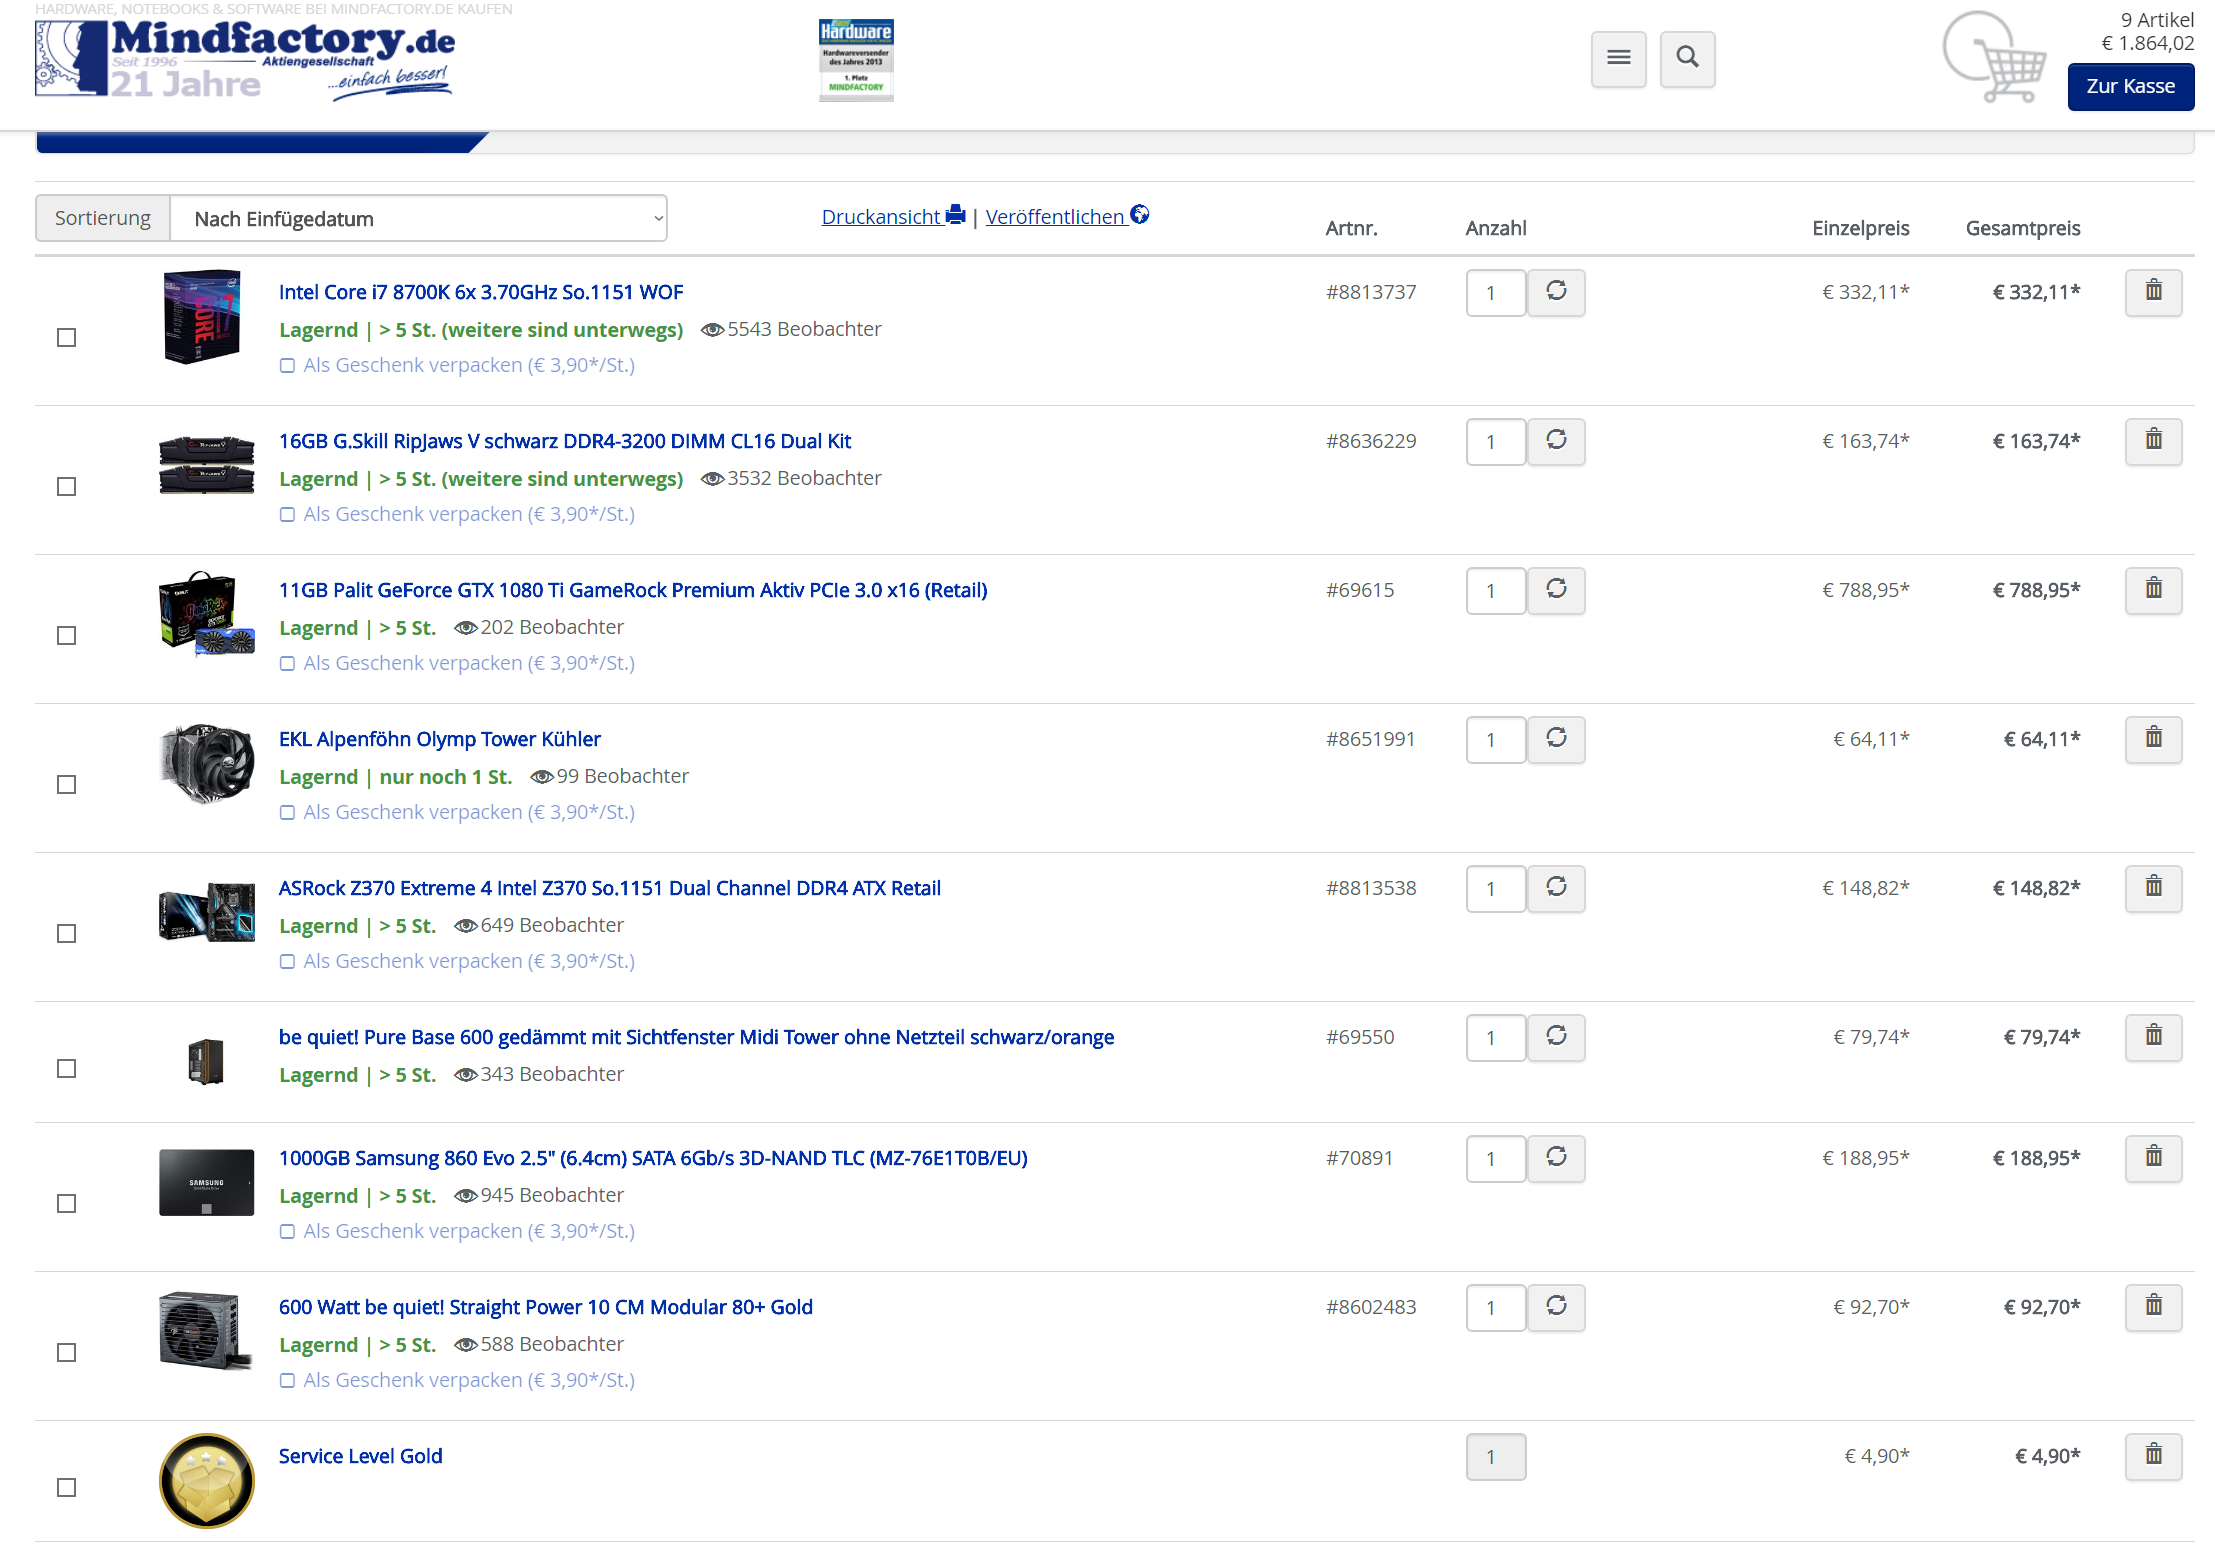The height and width of the screenshot is (1557, 2215).
Task: Click the Palit GeForce GTX 1080 Ti thumbnail
Action: [206, 613]
